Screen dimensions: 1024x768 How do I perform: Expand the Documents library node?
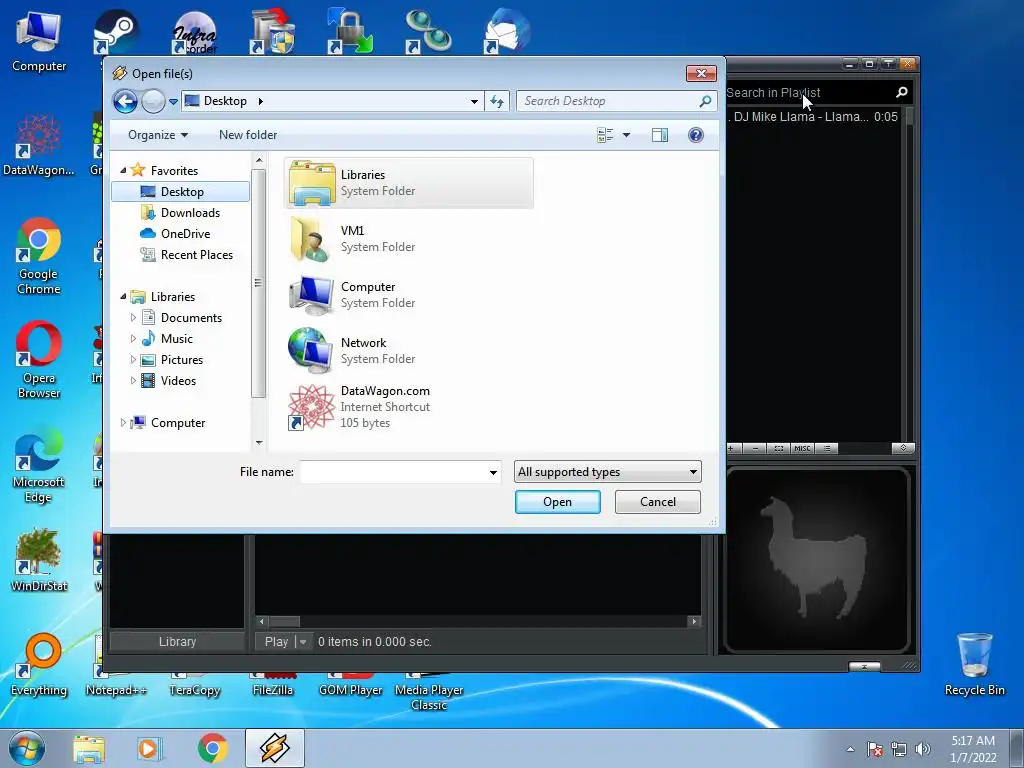133,318
